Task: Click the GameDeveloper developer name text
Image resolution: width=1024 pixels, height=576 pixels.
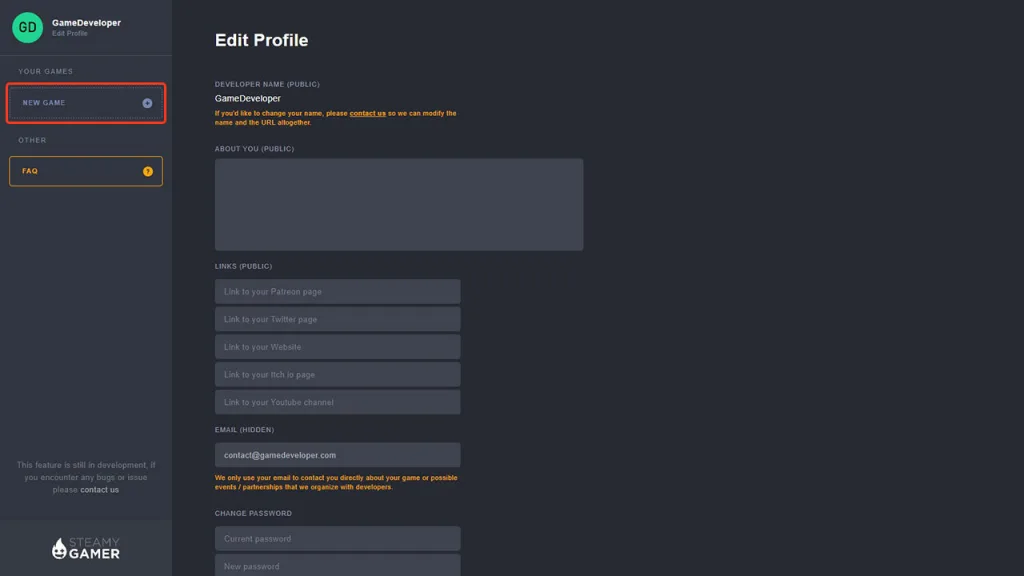Action: click(x=248, y=99)
